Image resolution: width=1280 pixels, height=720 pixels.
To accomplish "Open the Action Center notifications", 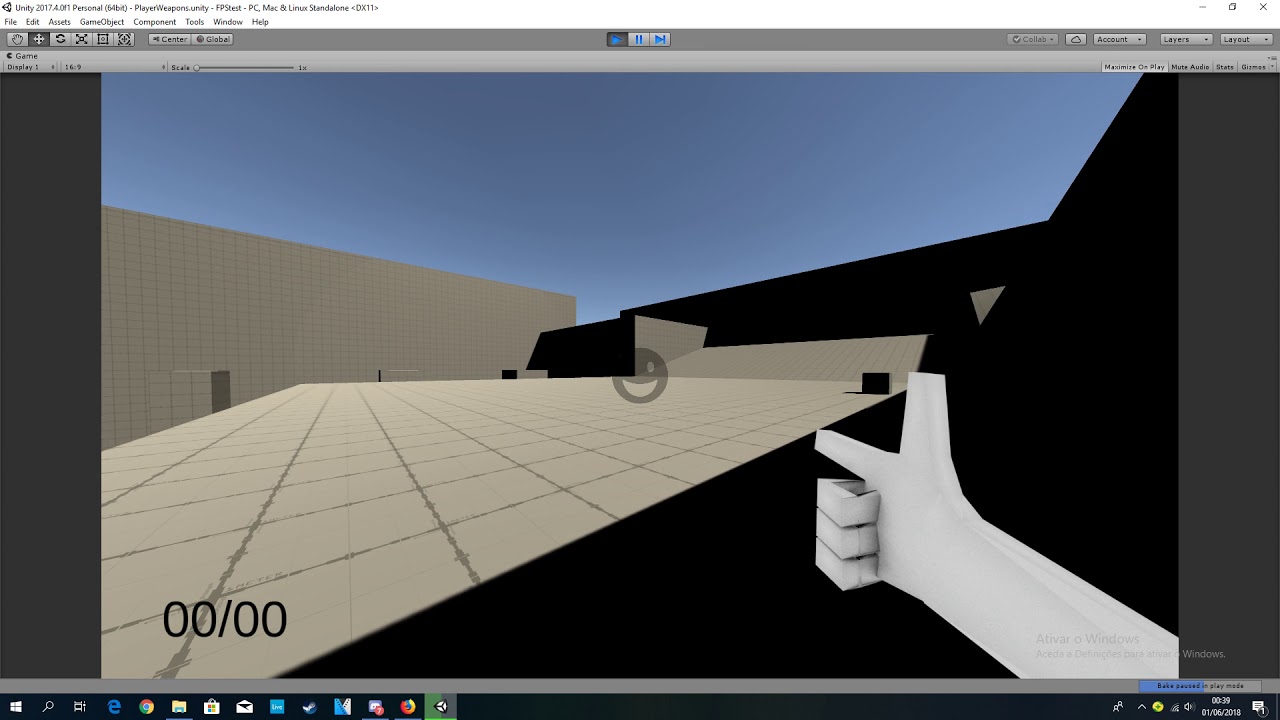I will tap(1259, 707).
